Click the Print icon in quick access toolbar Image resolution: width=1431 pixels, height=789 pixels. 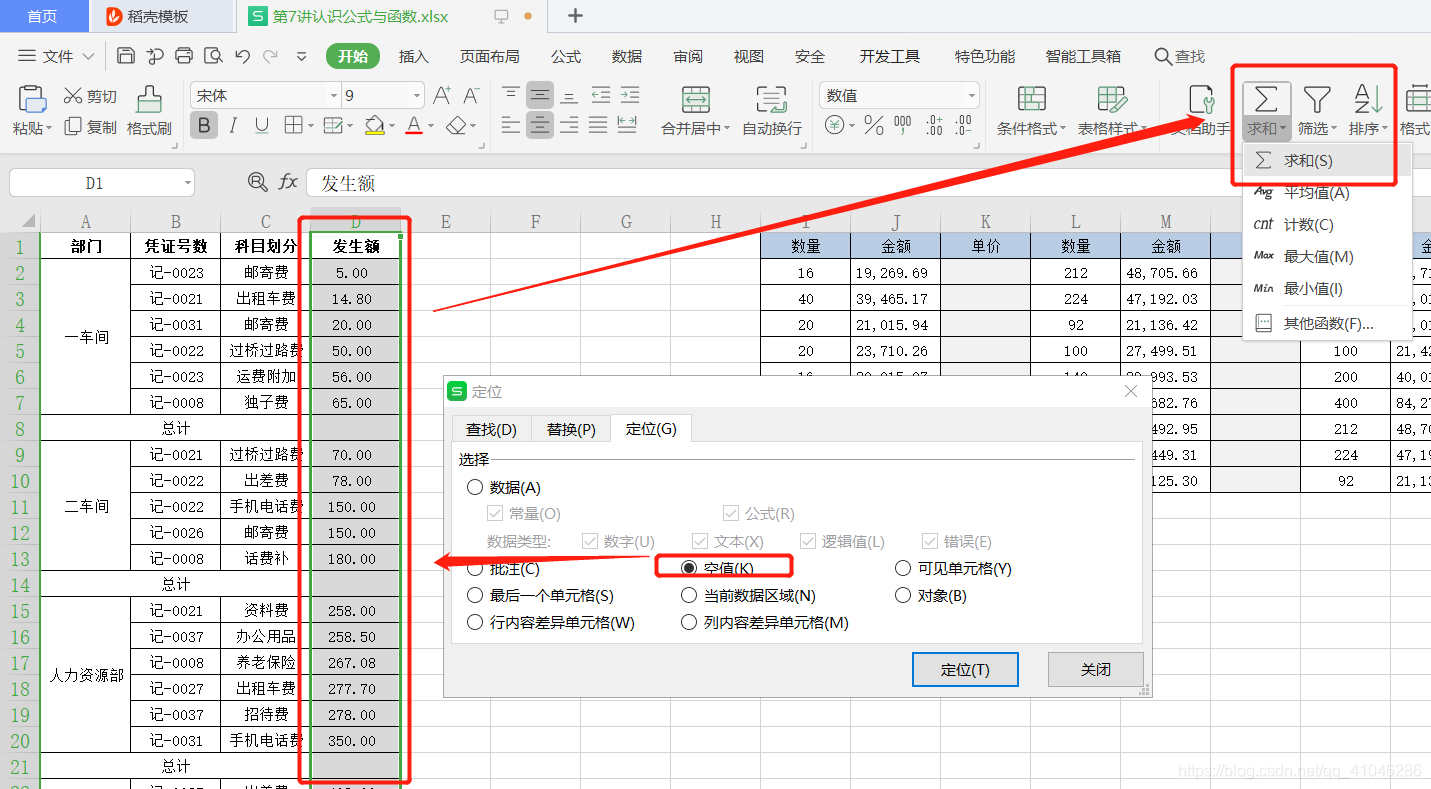click(x=184, y=56)
